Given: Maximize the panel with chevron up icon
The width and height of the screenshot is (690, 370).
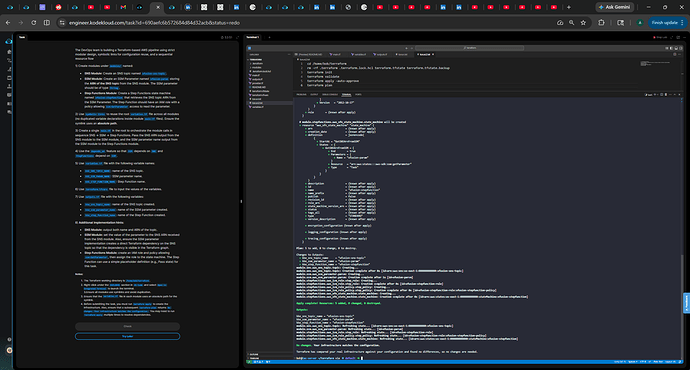Looking at the screenshot, I should [675, 95].
